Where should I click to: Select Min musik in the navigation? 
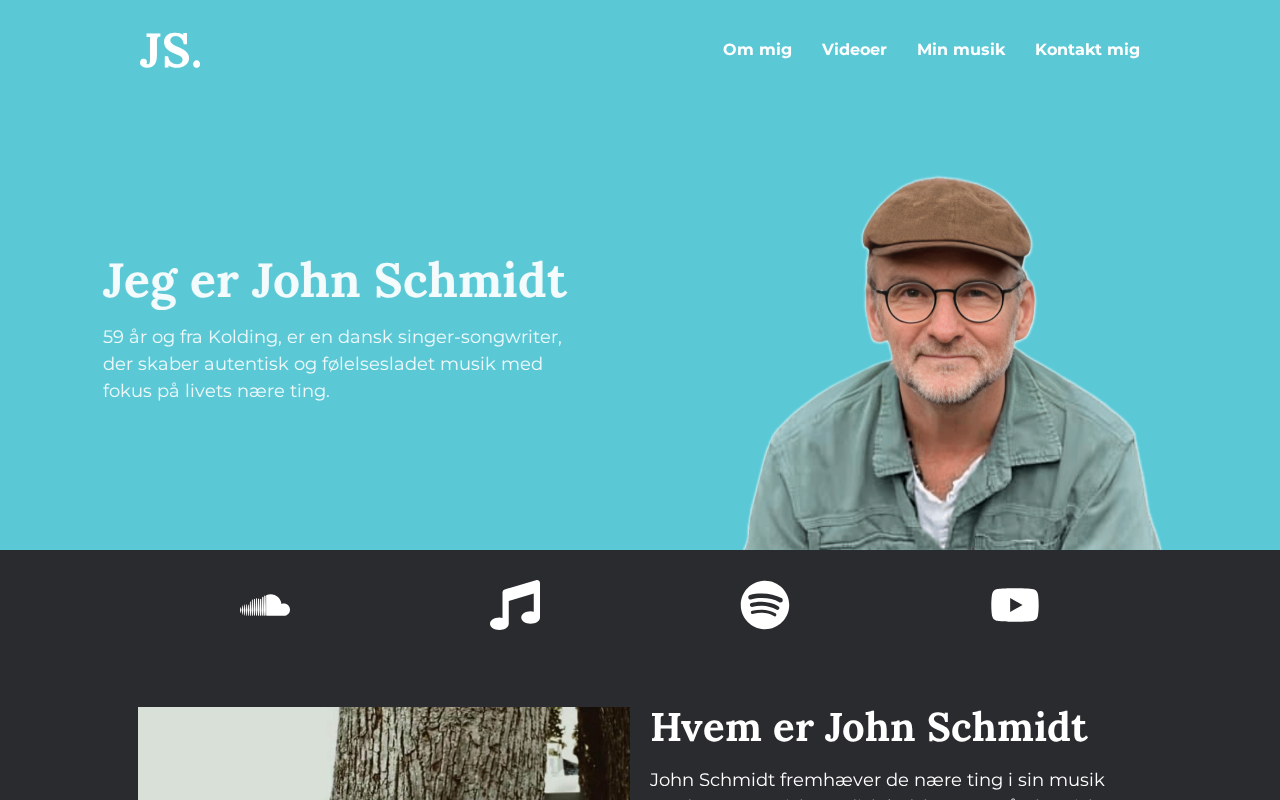pos(961,49)
